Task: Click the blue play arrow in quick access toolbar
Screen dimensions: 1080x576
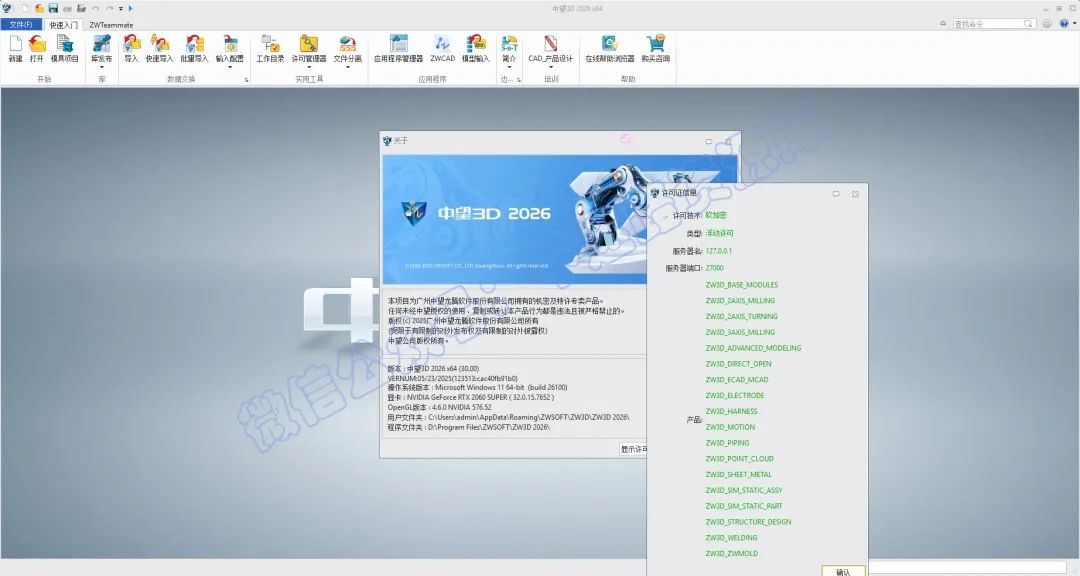Action: pos(130,8)
